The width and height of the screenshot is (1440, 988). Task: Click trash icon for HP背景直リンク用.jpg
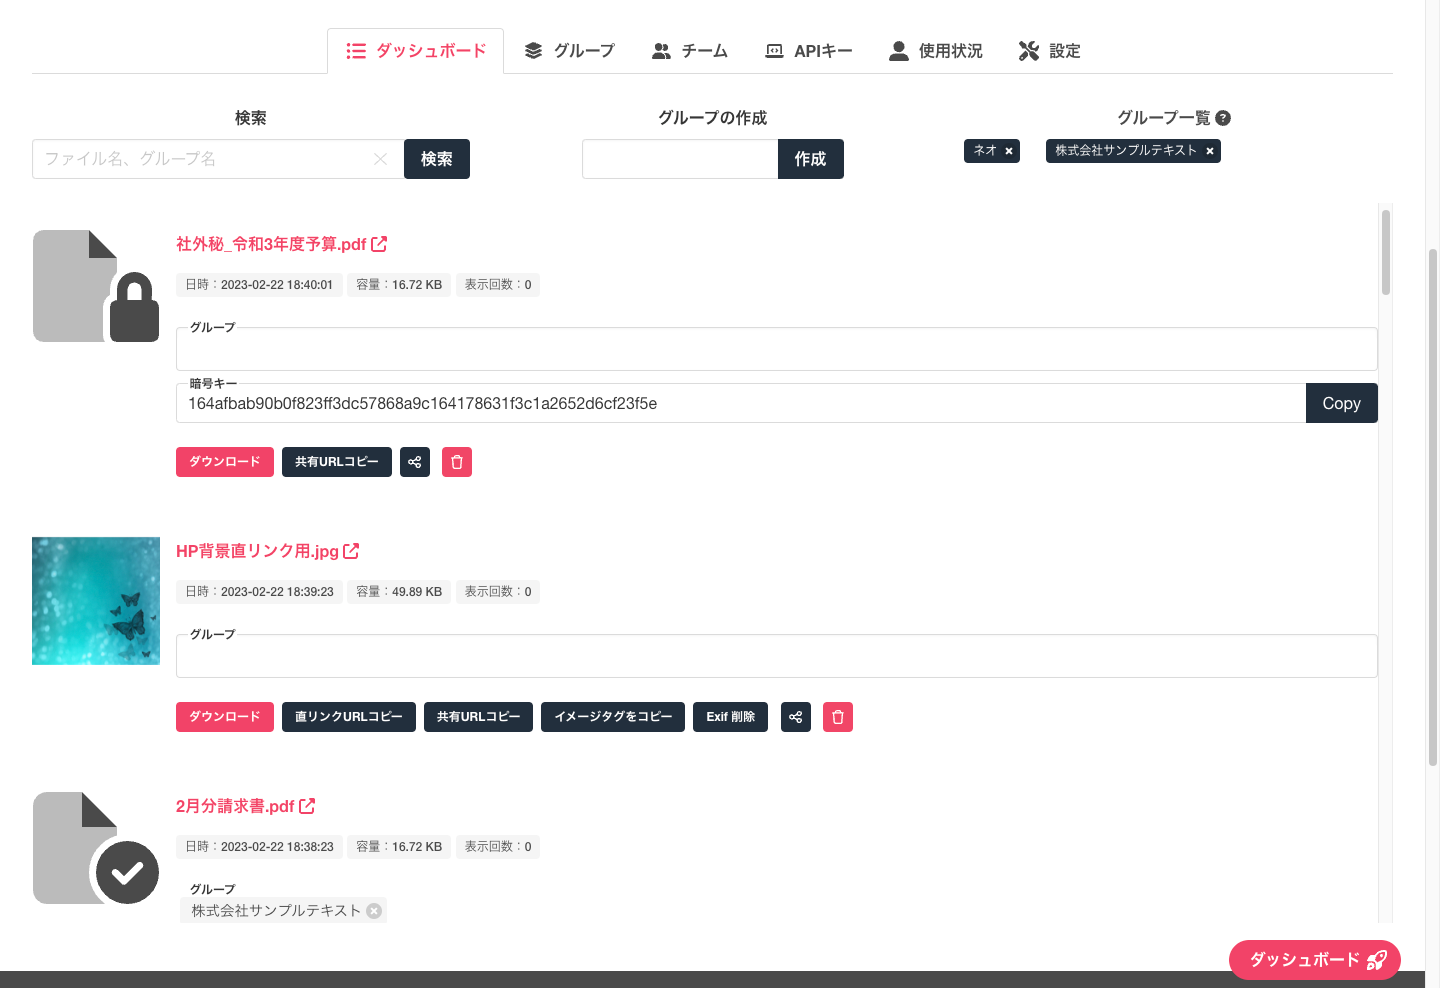pyautogui.click(x=838, y=717)
